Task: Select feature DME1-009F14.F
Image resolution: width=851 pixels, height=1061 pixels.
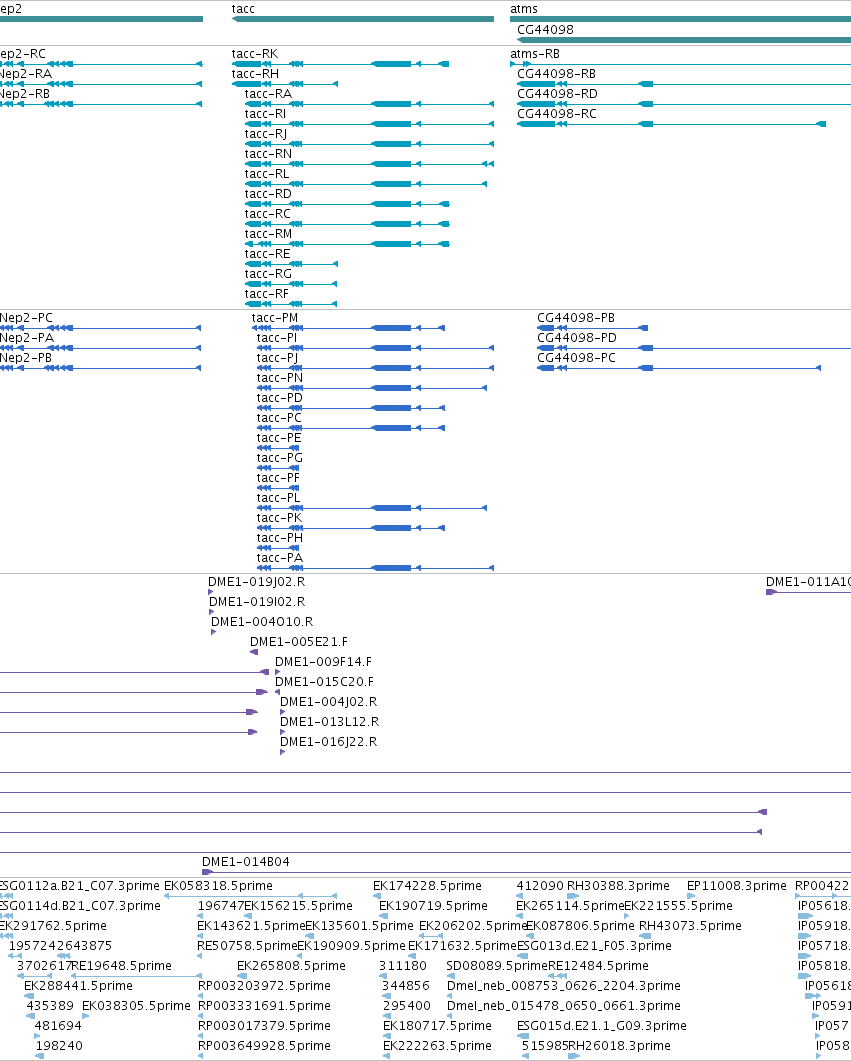Action: [x=278, y=672]
